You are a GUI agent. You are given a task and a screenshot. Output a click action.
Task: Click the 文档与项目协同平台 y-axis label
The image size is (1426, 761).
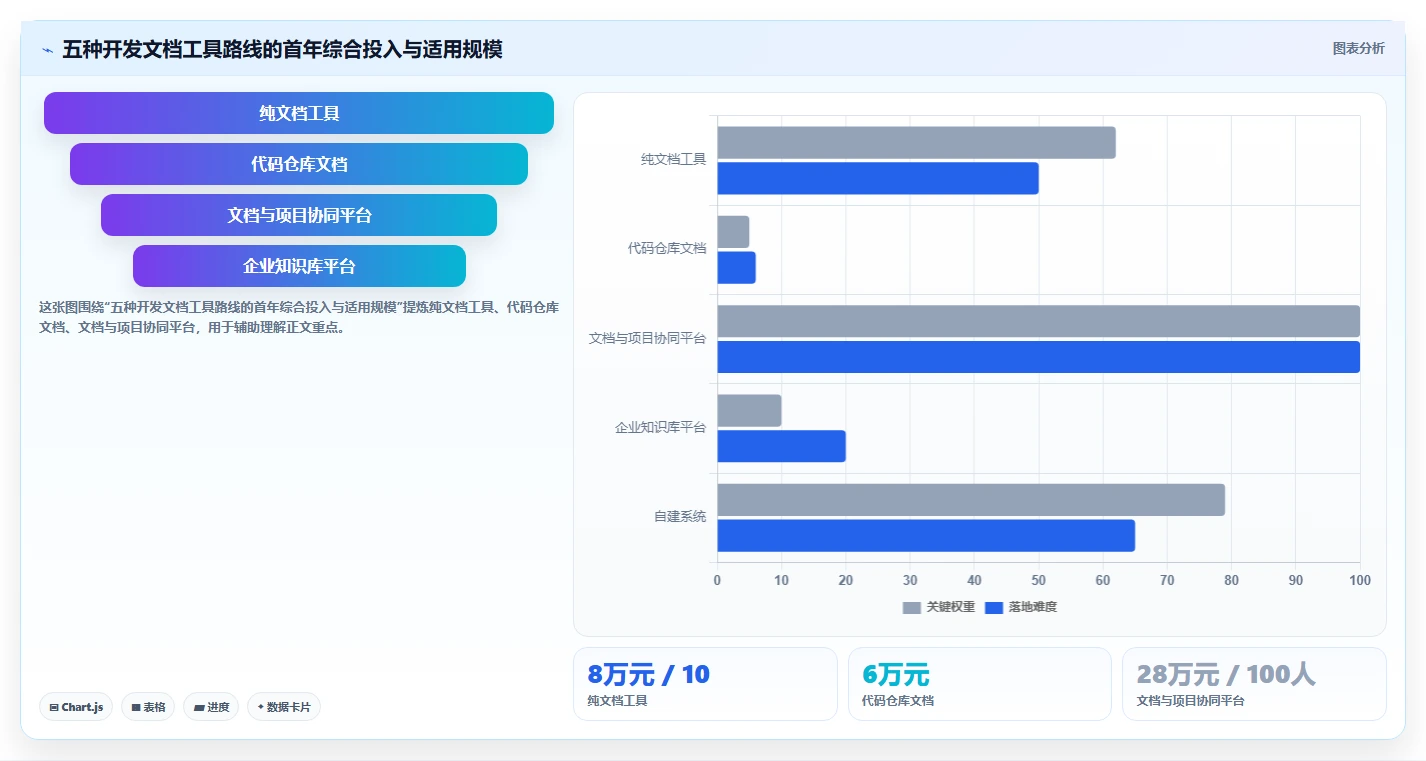(x=648, y=339)
